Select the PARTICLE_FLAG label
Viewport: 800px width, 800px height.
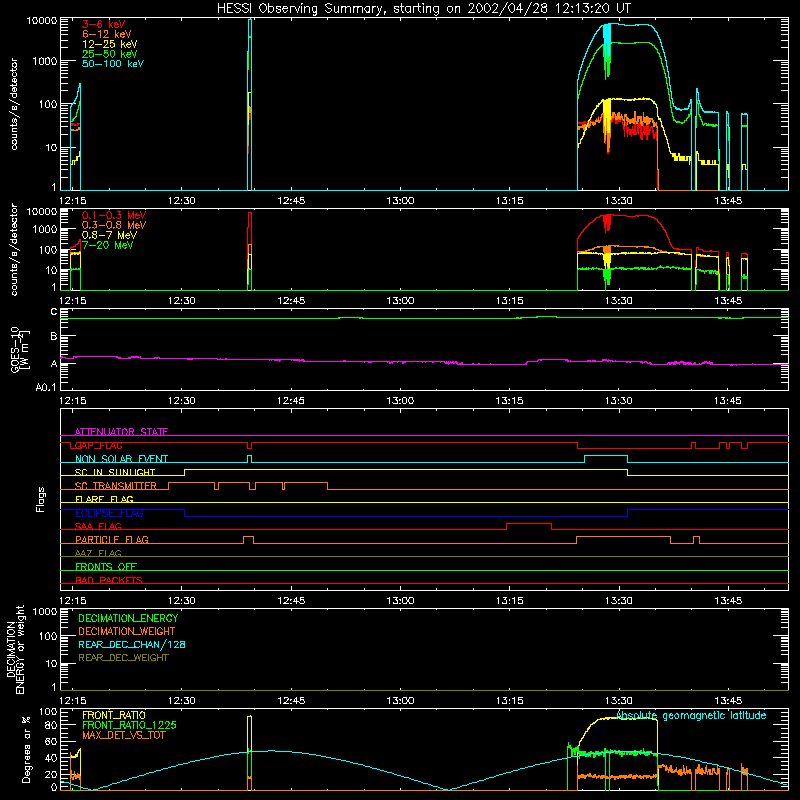pos(112,539)
